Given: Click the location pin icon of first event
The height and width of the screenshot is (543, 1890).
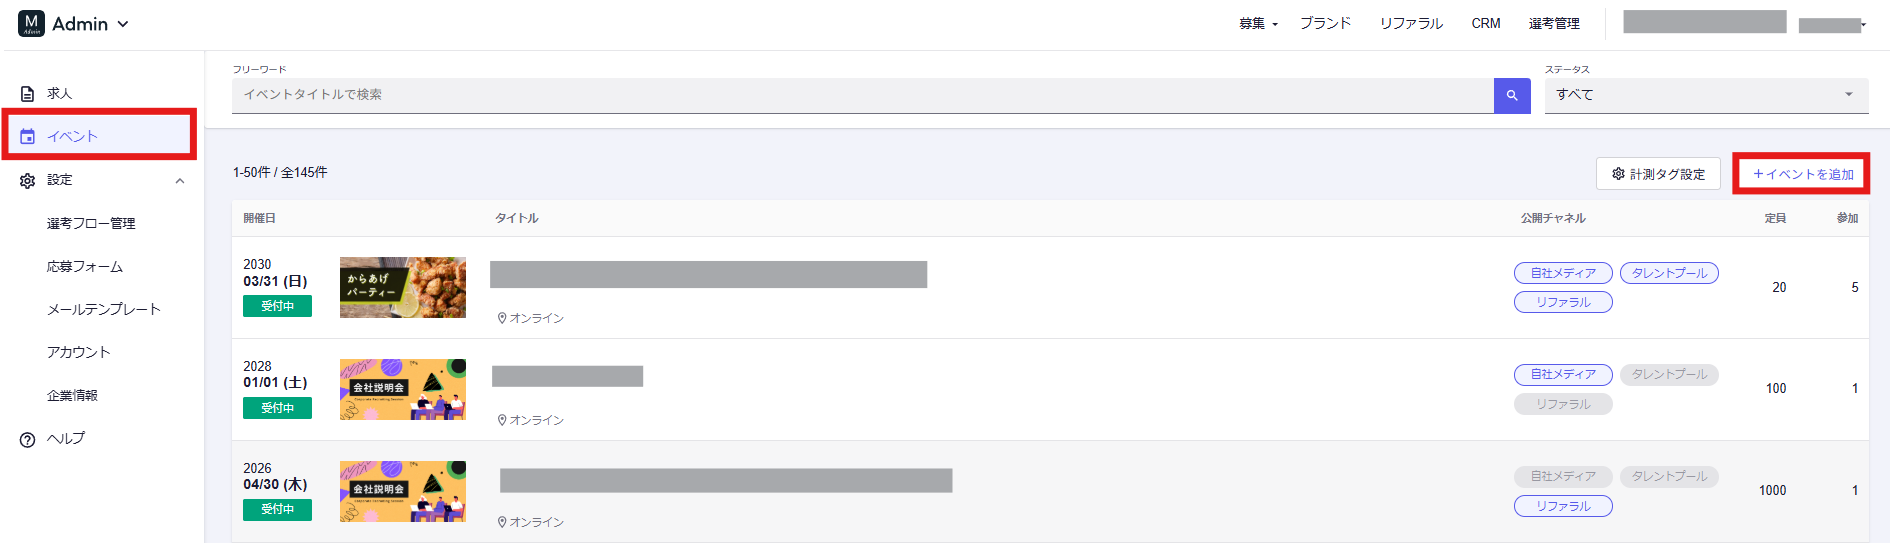Looking at the screenshot, I should pos(502,318).
